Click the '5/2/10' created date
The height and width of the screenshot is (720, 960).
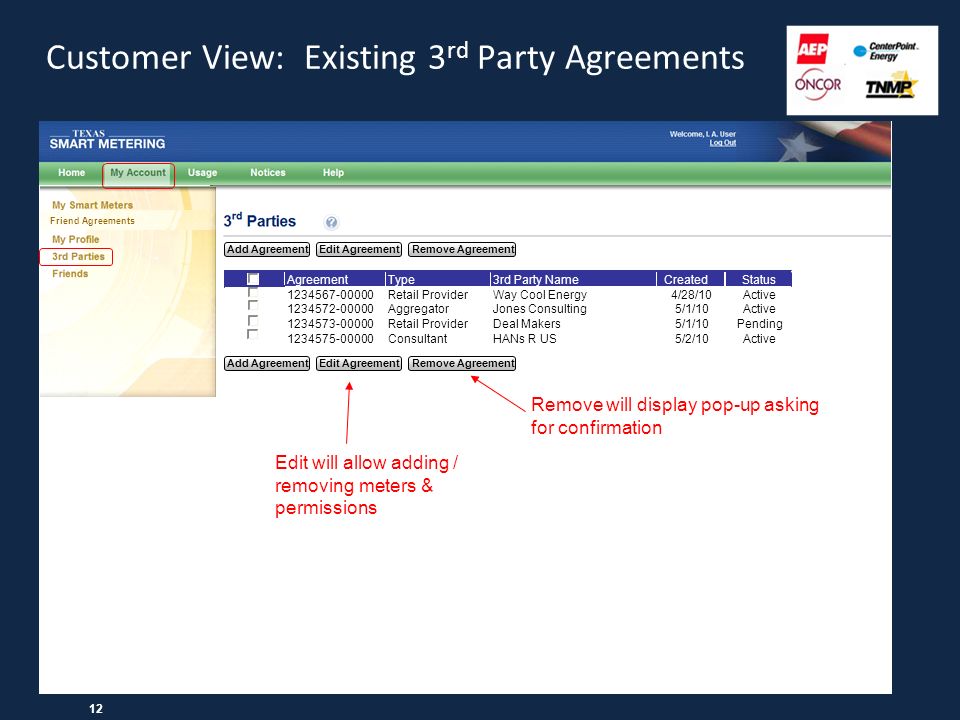pos(692,339)
